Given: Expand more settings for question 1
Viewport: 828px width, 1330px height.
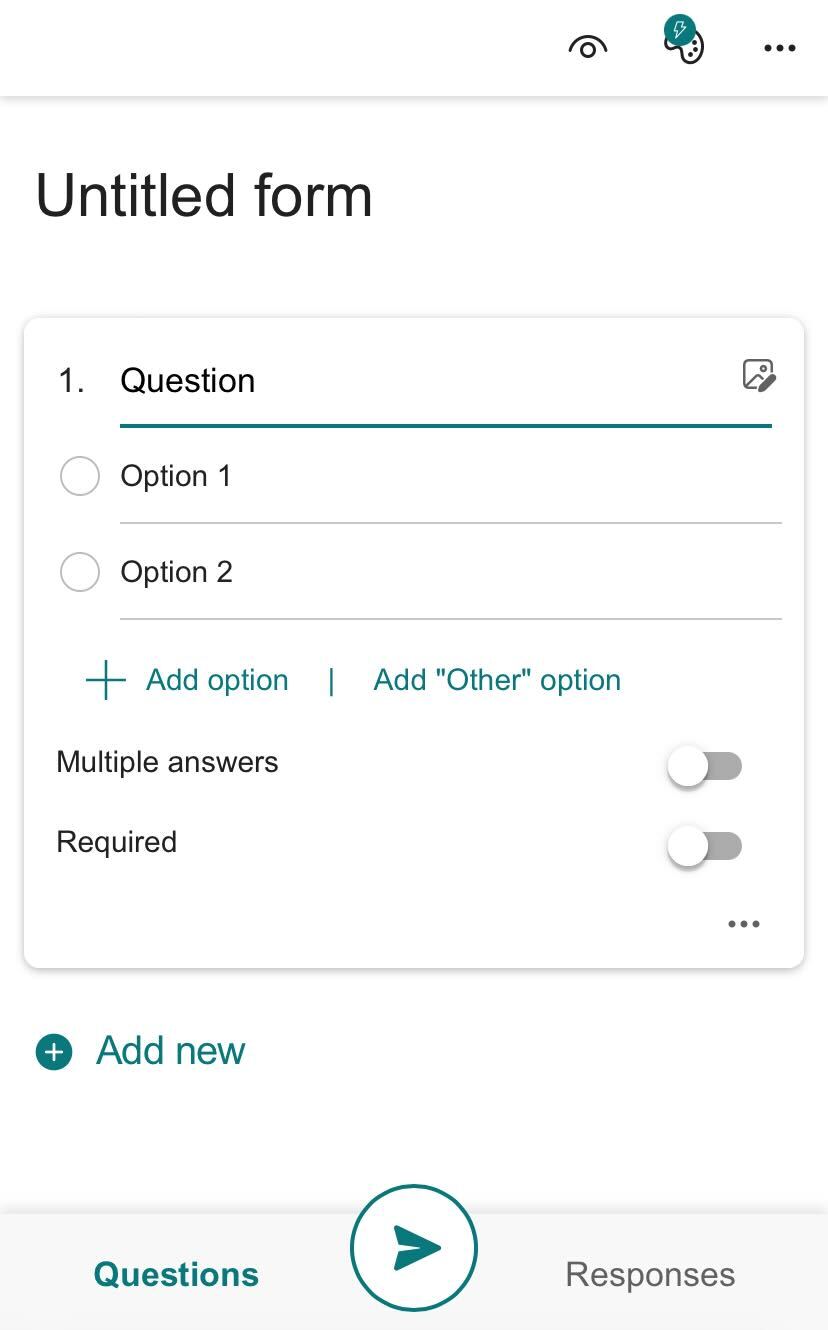Looking at the screenshot, I should point(744,924).
